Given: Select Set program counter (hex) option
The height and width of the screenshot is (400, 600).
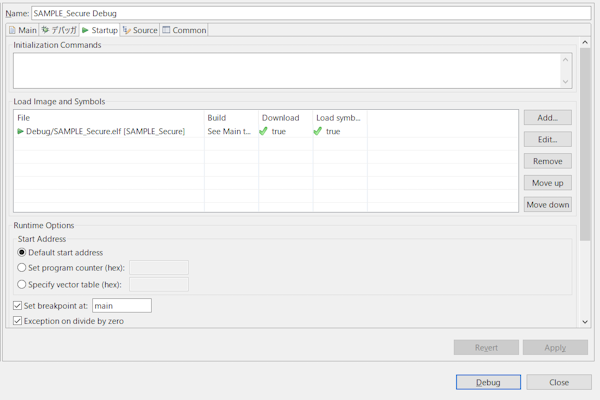Looking at the screenshot, I should [x=22, y=267].
